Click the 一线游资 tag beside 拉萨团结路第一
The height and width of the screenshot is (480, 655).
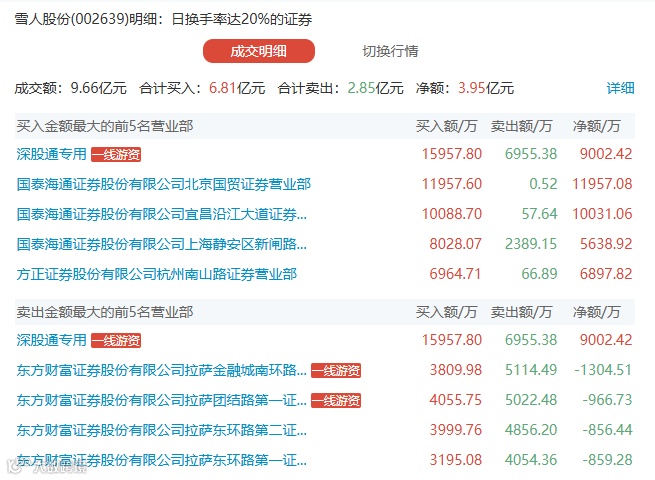(336, 401)
